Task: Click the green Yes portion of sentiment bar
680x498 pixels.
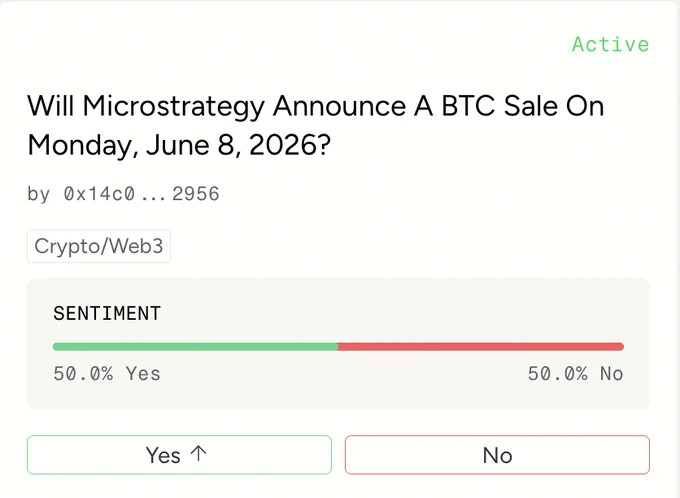Action: click(195, 347)
